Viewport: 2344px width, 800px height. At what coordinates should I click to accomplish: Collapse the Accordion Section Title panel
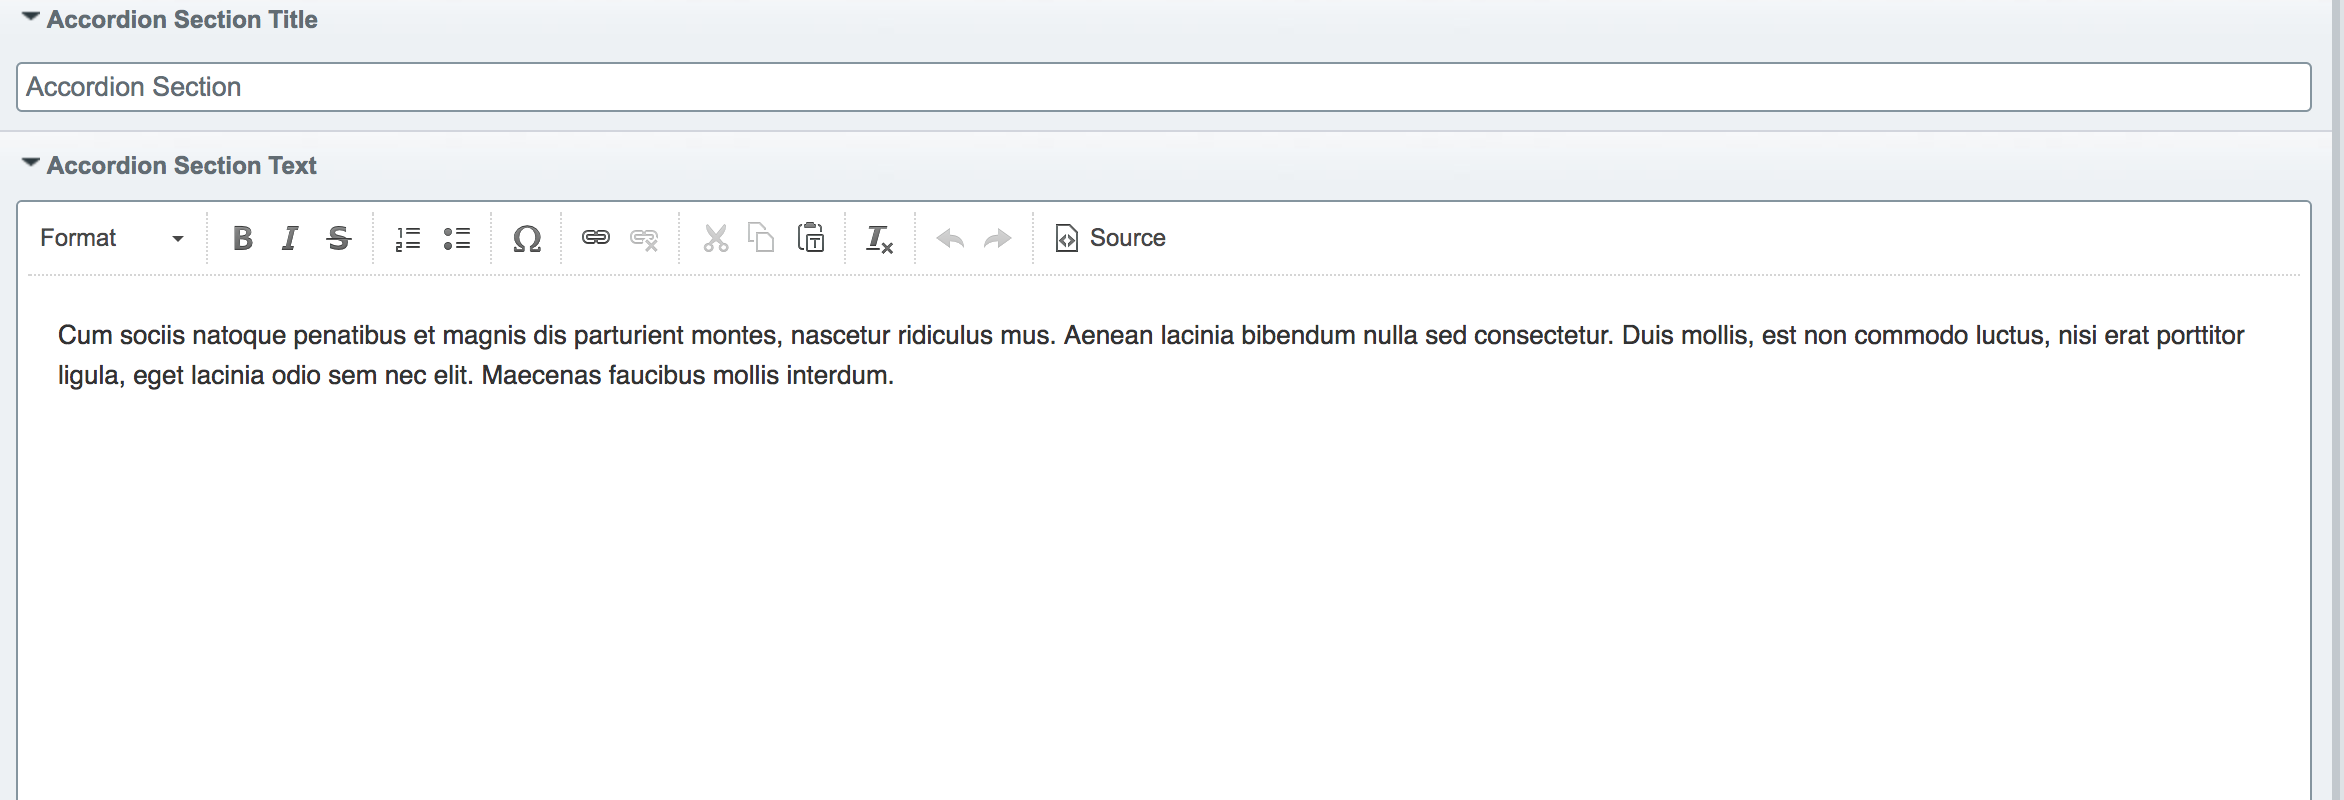[31, 18]
